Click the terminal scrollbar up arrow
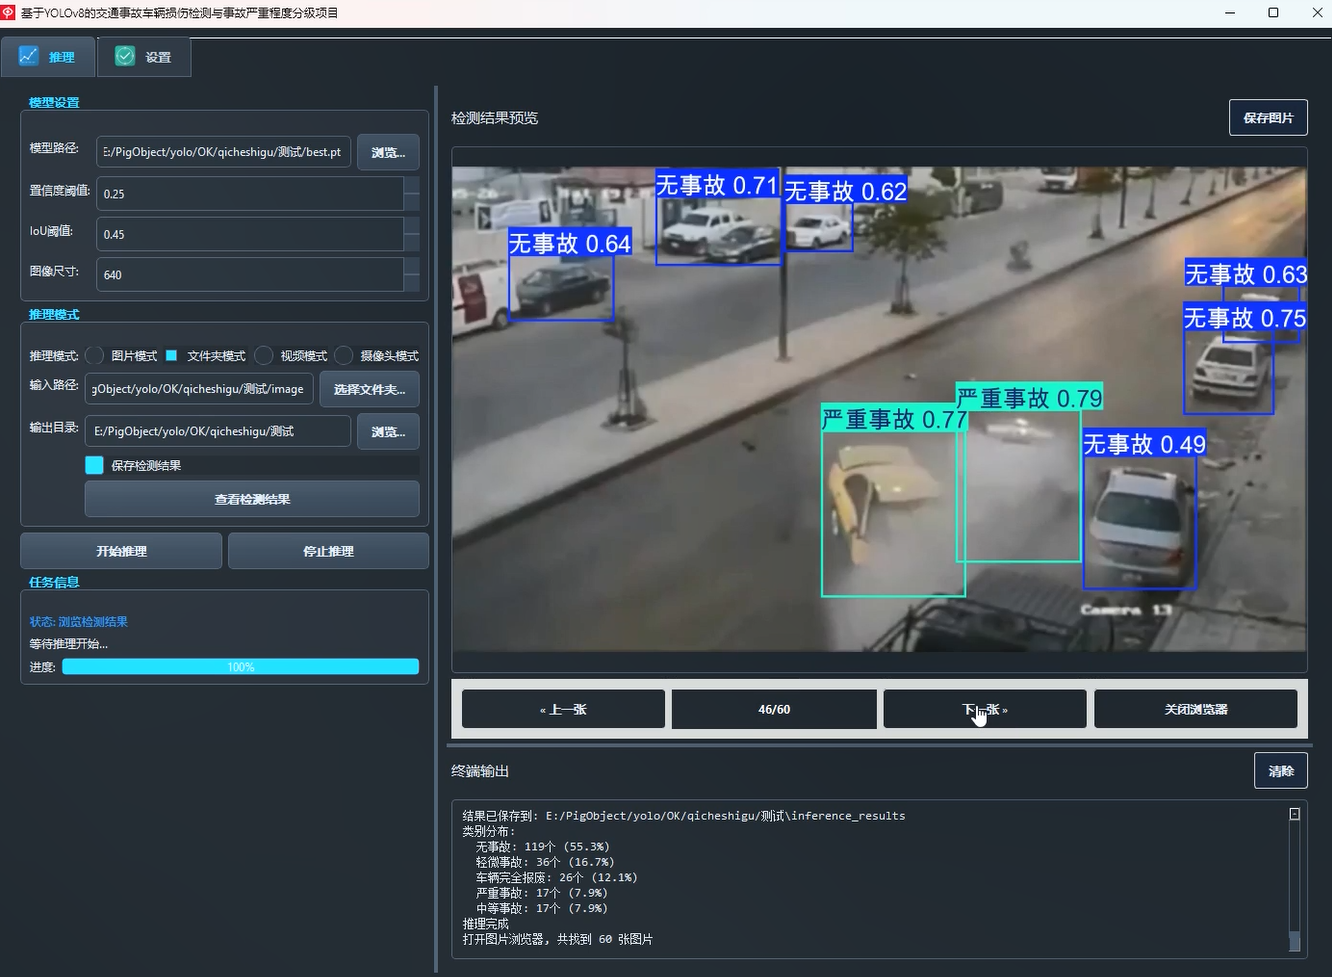 (1294, 814)
